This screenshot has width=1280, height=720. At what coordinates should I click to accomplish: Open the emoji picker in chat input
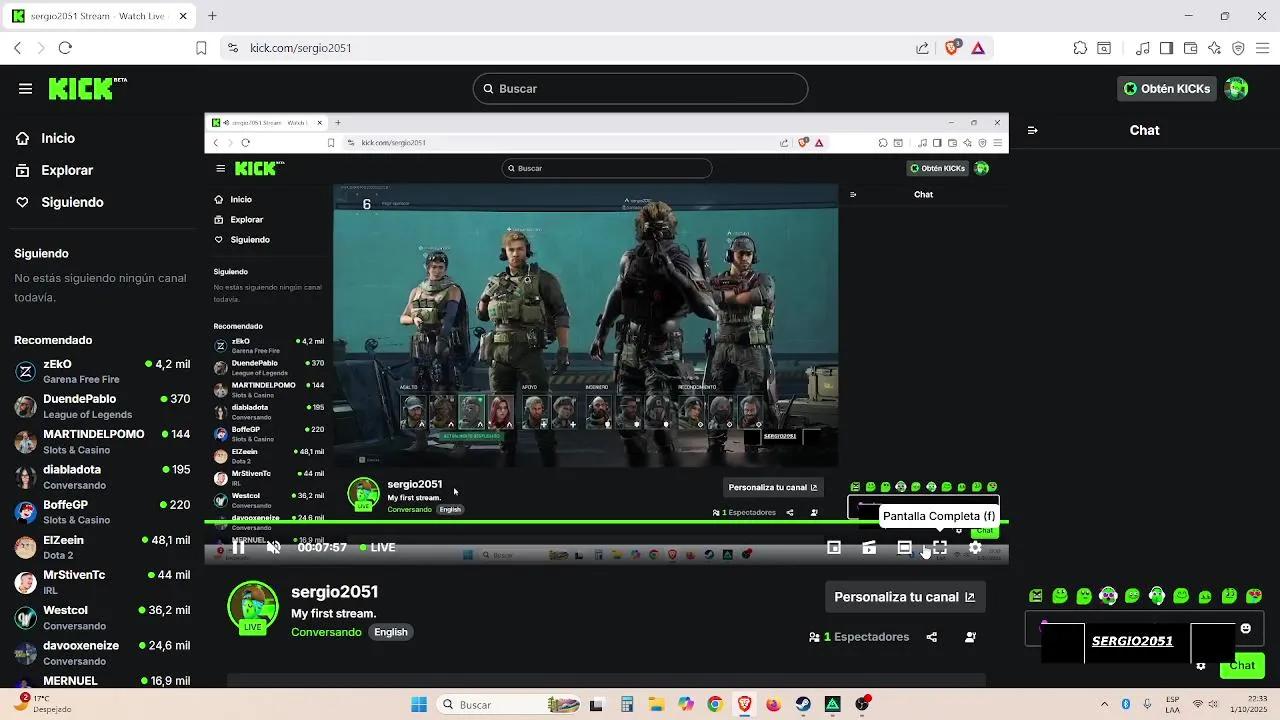(x=1245, y=629)
